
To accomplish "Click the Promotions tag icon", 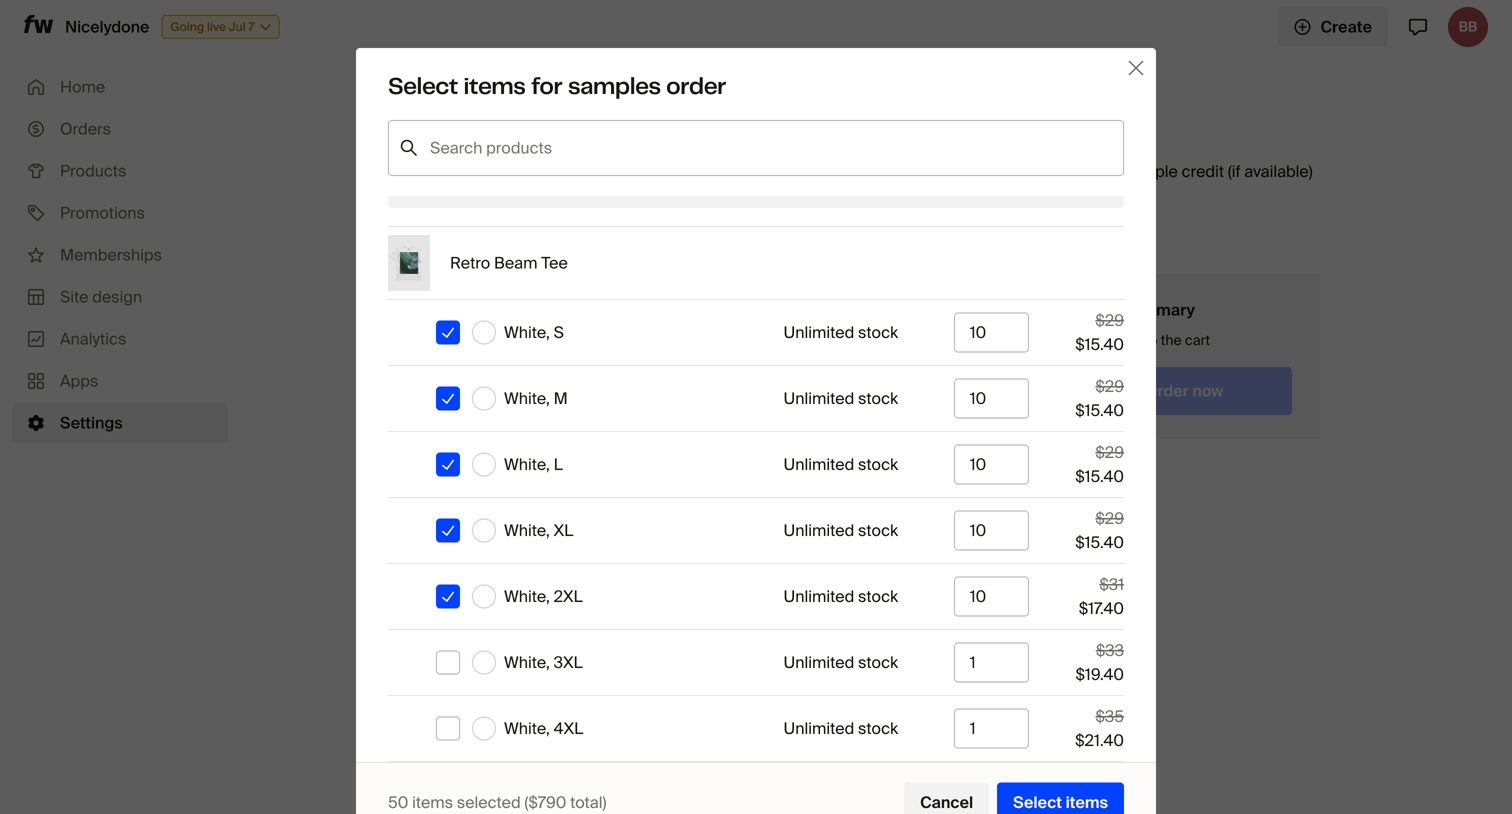I will [36, 213].
